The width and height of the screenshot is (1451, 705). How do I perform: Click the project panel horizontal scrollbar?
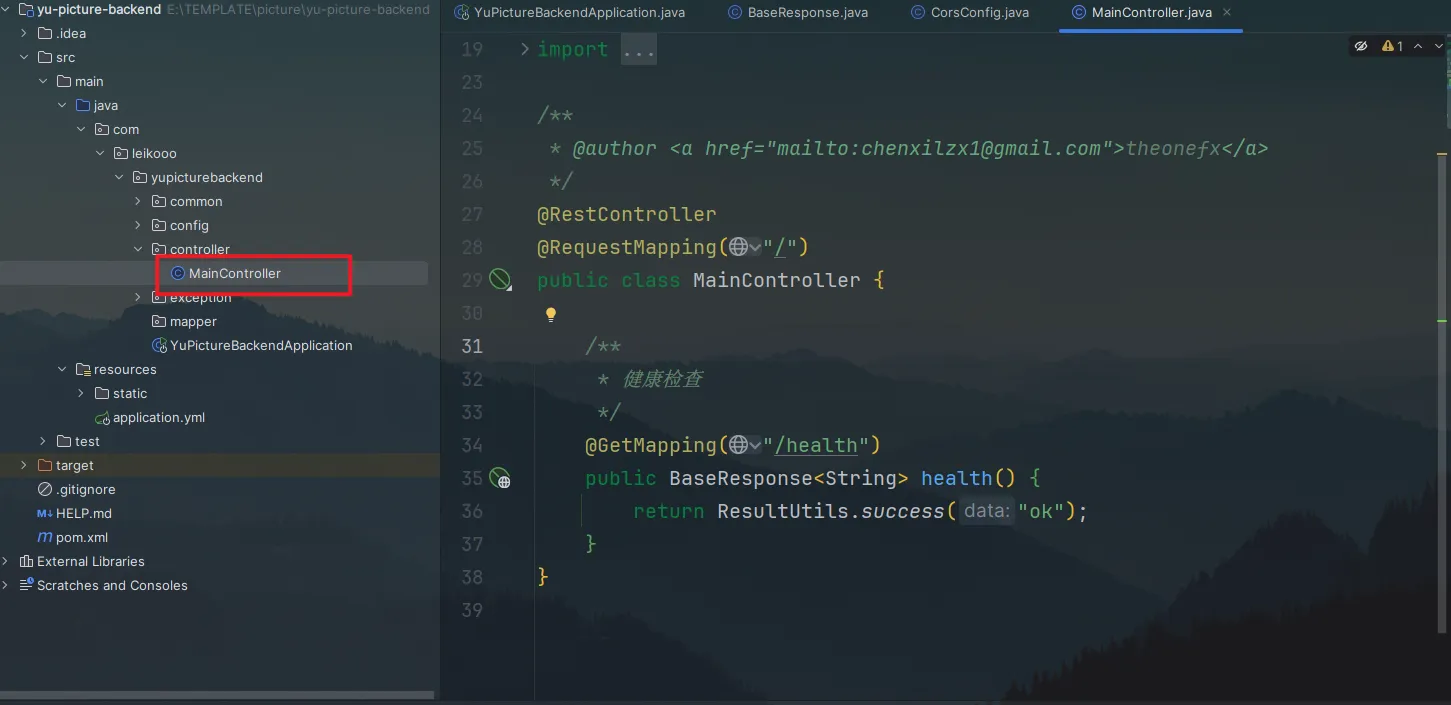click(x=218, y=694)
